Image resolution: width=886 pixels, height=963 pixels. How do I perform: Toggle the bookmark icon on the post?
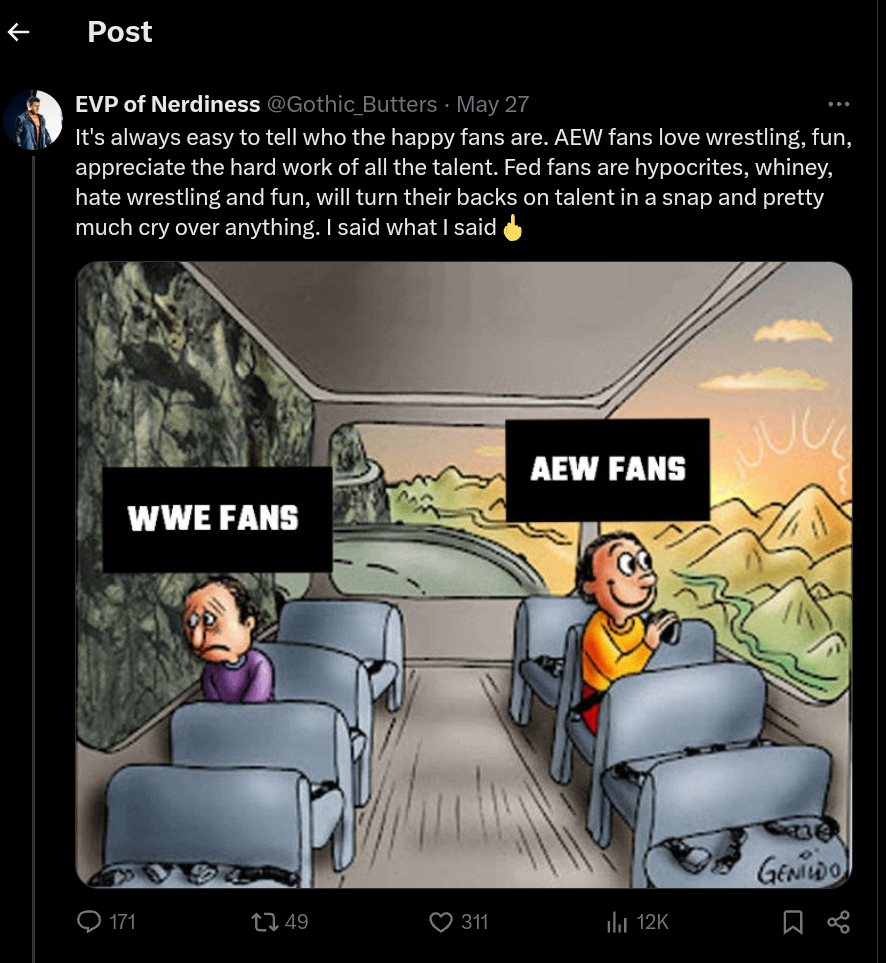click(x=793, y=922)
